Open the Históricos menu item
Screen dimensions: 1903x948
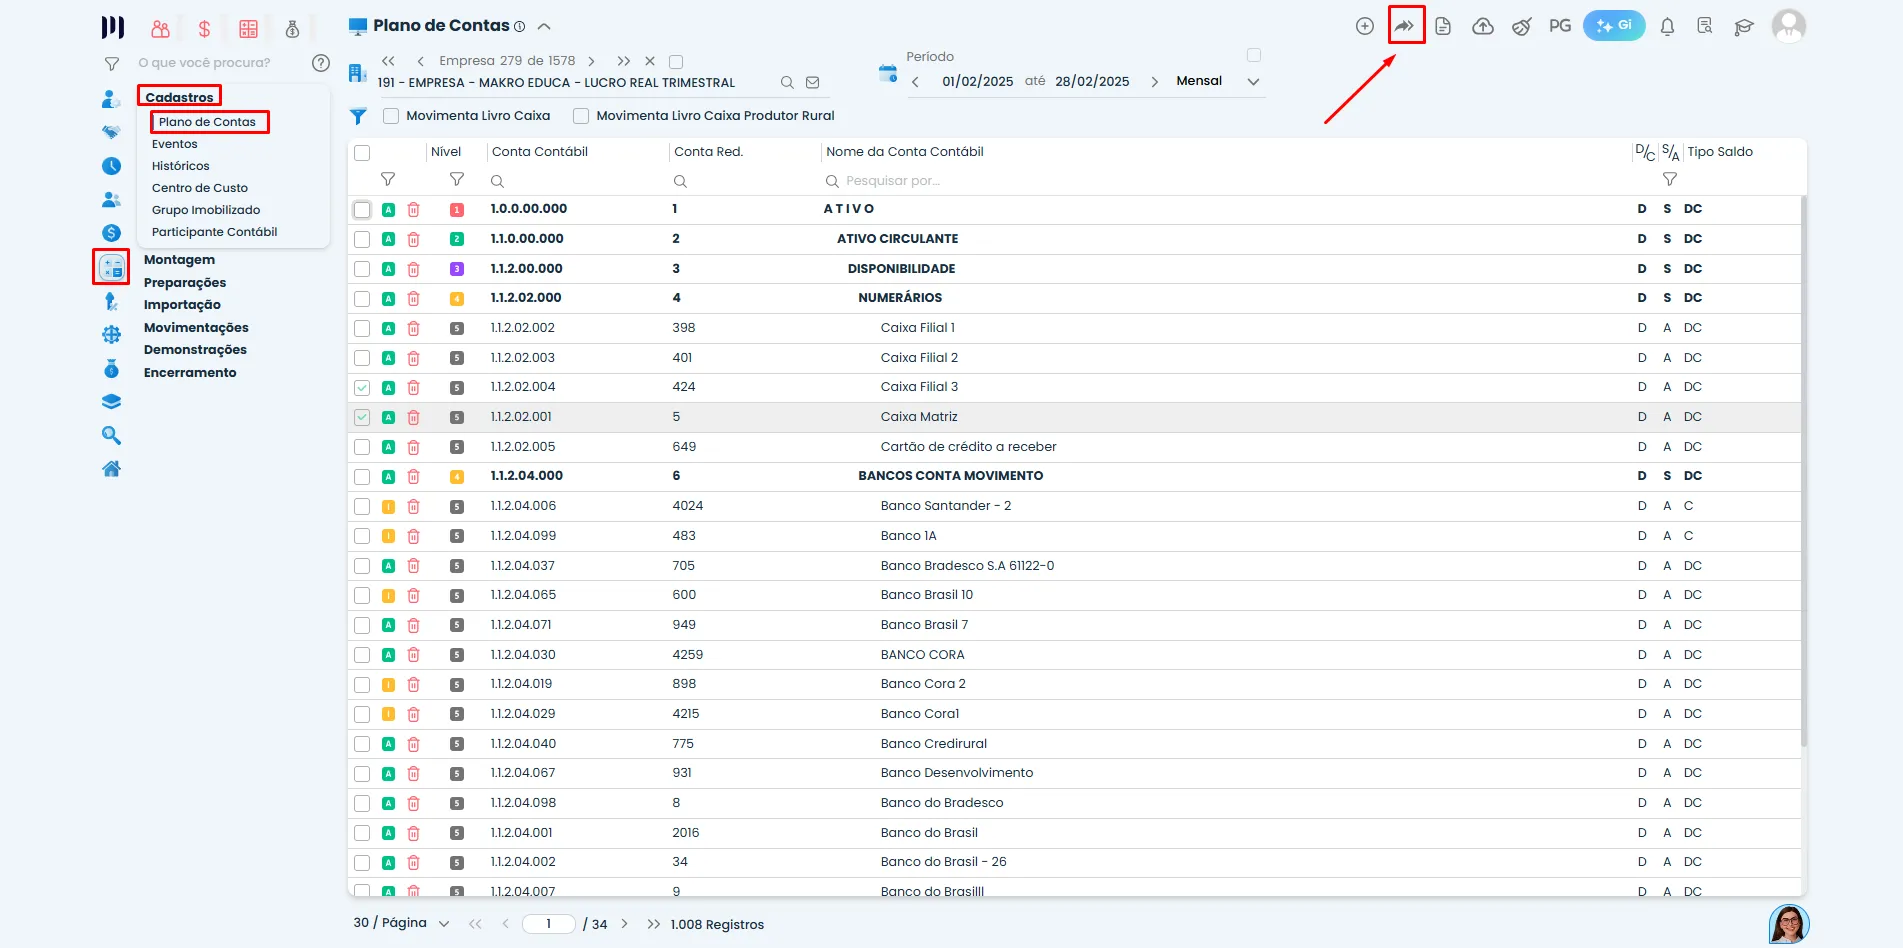(181, 166)
